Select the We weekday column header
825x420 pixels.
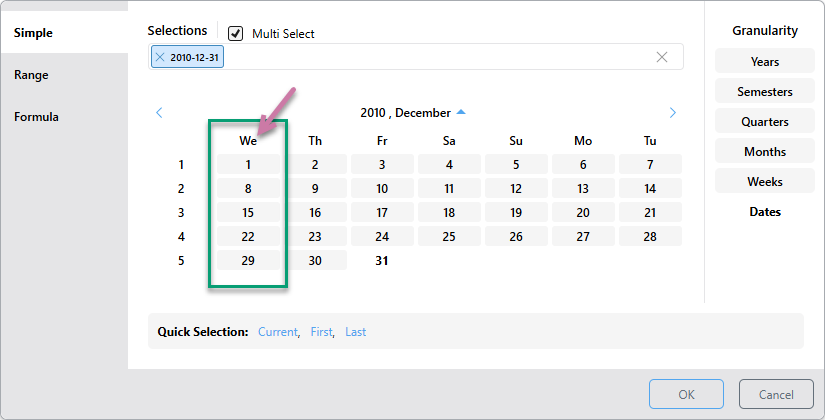pyautogui.click(x=248, y=141)
